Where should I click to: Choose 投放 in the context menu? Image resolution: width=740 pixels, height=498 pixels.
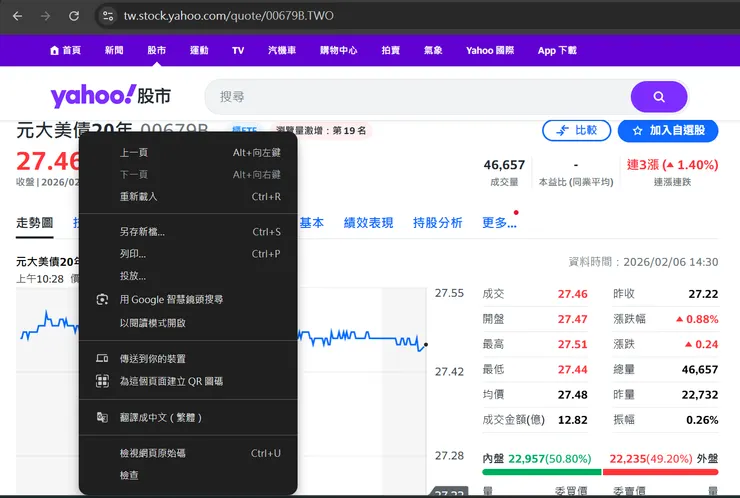click(188, 276)
